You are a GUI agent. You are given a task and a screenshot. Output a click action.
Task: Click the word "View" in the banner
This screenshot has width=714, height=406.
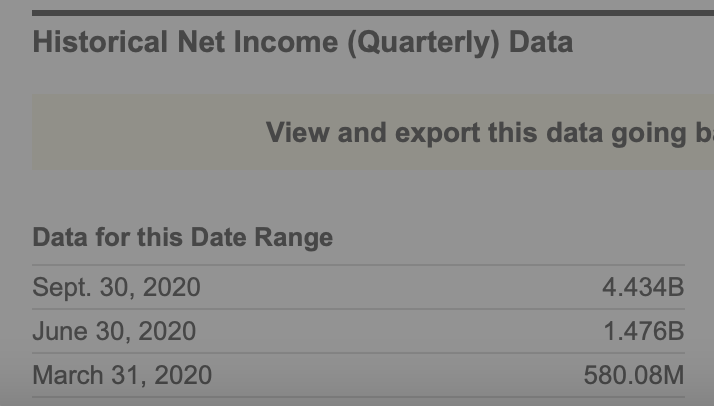point(298,133)
